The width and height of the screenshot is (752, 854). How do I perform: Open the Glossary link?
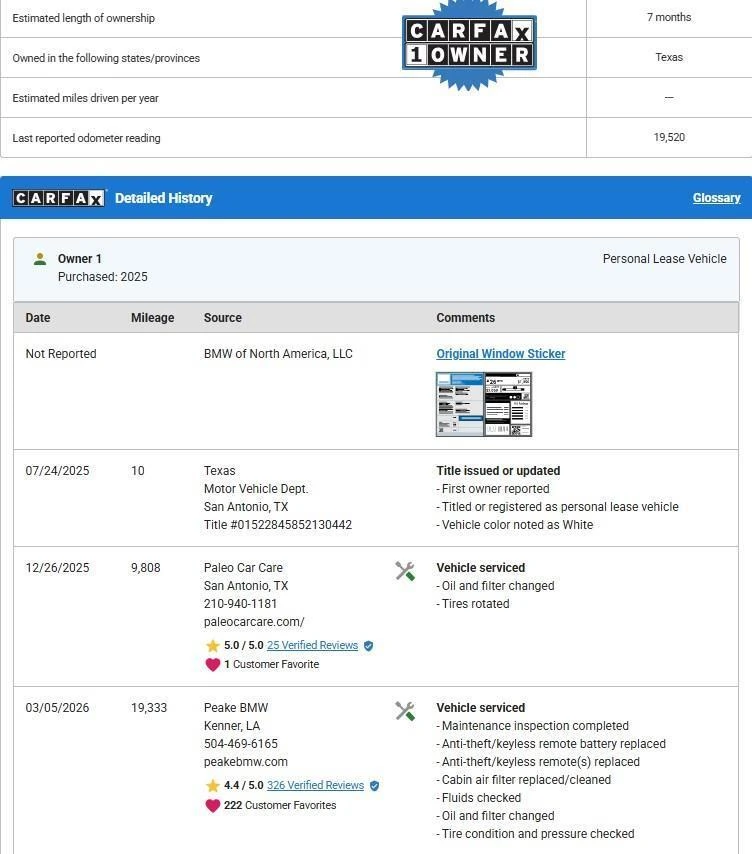point(717,198)
